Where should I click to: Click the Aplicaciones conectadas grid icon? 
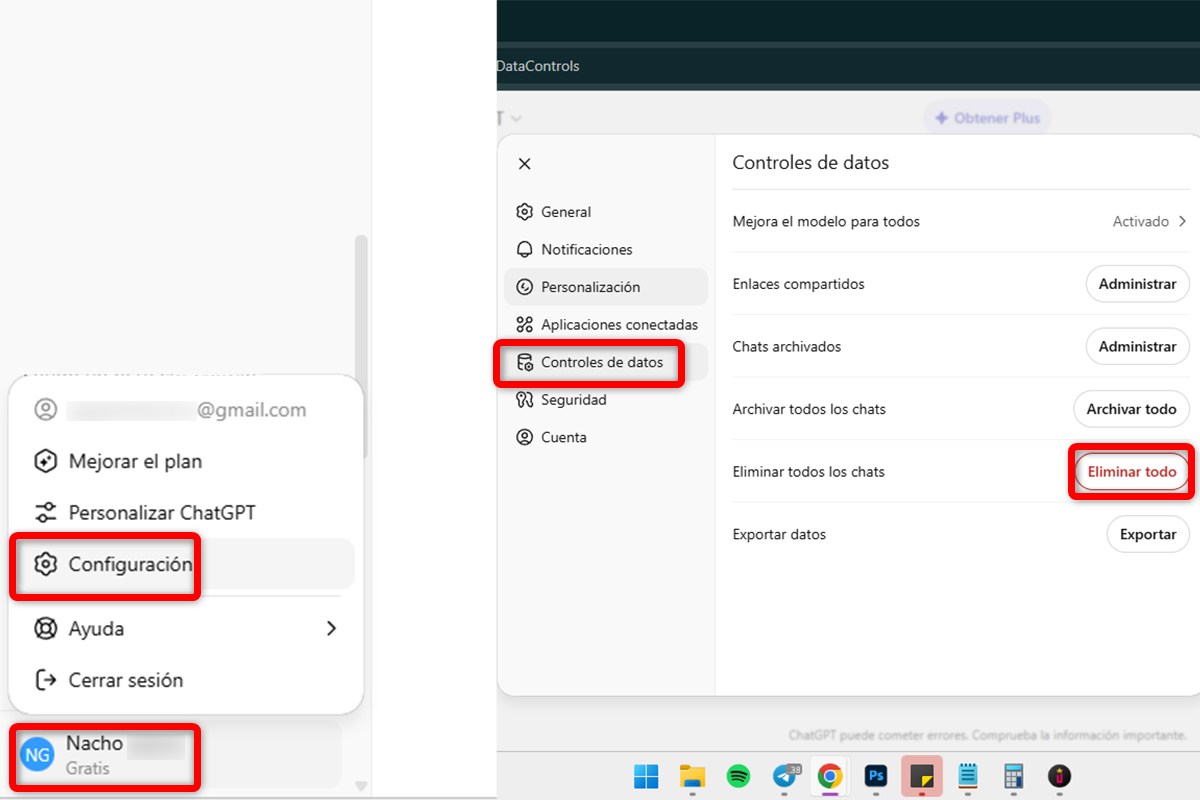coord(525,325)
